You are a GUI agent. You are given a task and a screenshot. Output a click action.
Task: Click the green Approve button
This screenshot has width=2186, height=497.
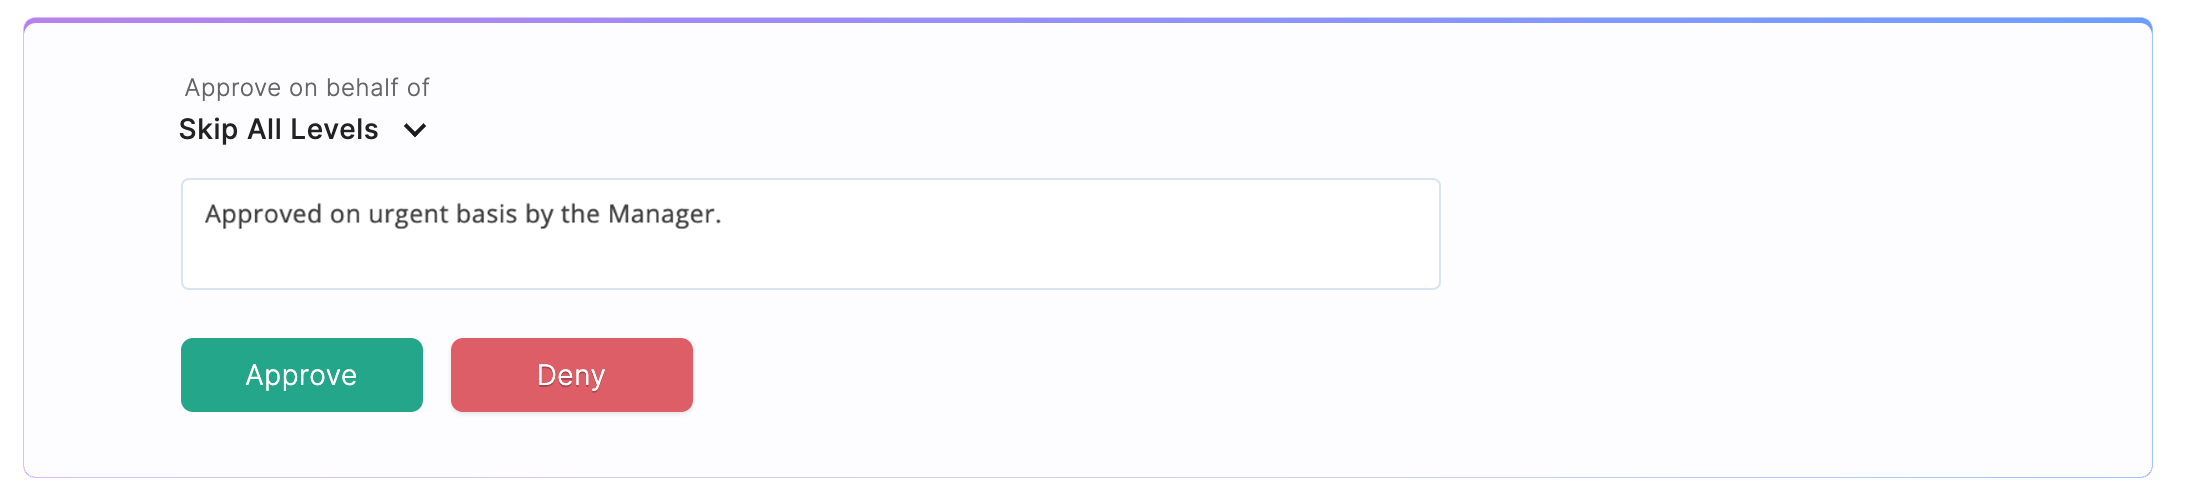point(301,375)
